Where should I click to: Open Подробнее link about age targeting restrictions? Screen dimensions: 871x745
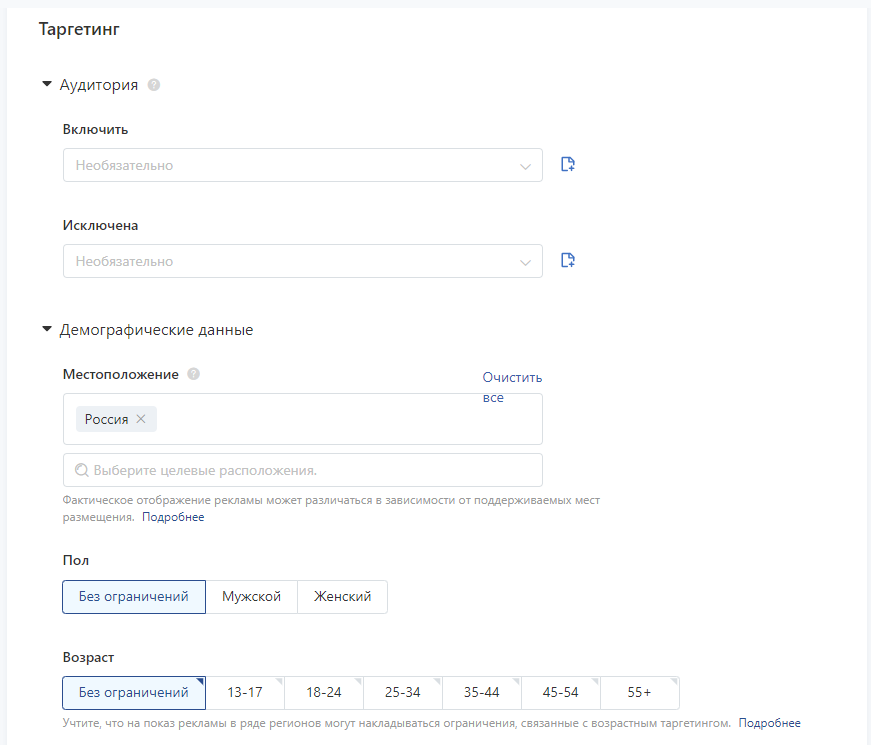tap(769, 723)
